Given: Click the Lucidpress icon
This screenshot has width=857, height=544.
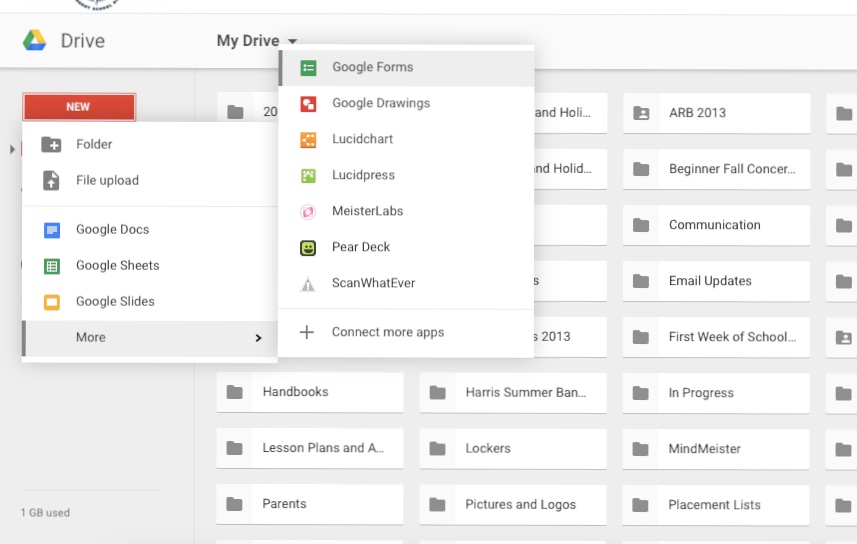Looking at the screenshot, I should coord(308,176).
